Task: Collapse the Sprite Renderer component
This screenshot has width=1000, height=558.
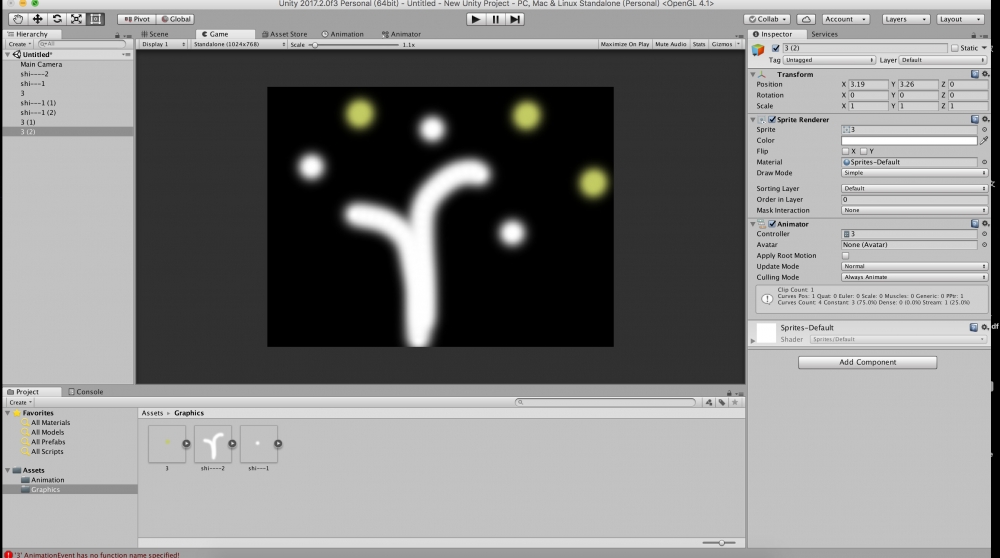Action: tap(753, 120)
